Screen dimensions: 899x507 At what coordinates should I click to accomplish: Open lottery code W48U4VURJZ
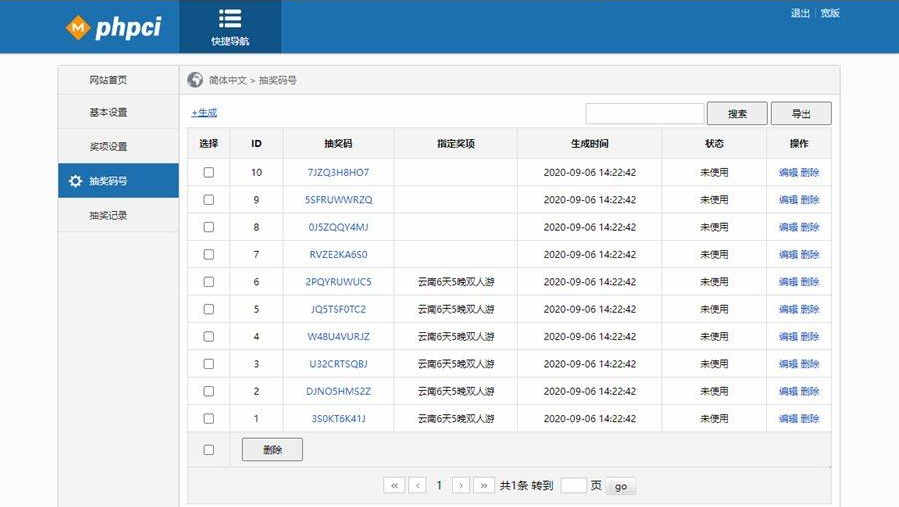[x=338, y=336]
